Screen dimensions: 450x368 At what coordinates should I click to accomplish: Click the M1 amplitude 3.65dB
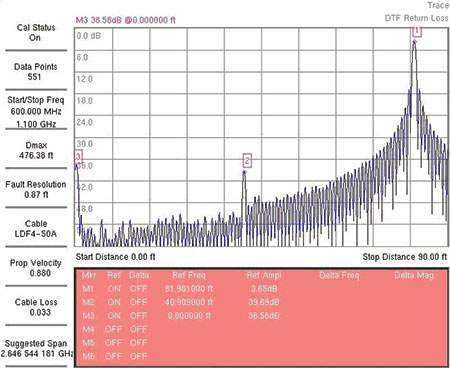264,289
